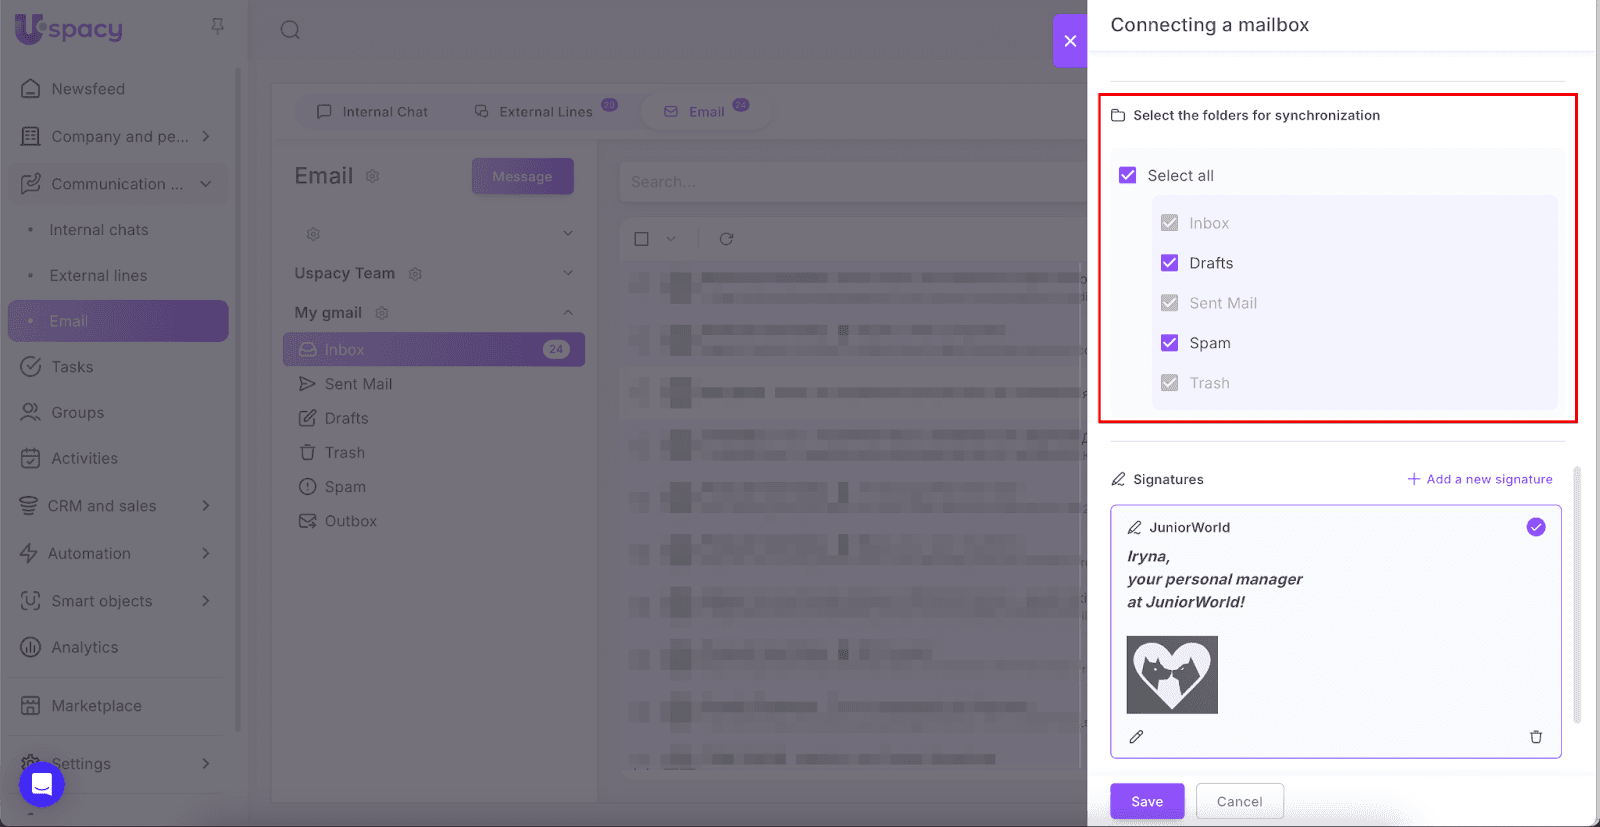The image size is (1600, 827).
Task: Open the chat support bubble icon
Action: click(x=42, y=783)
